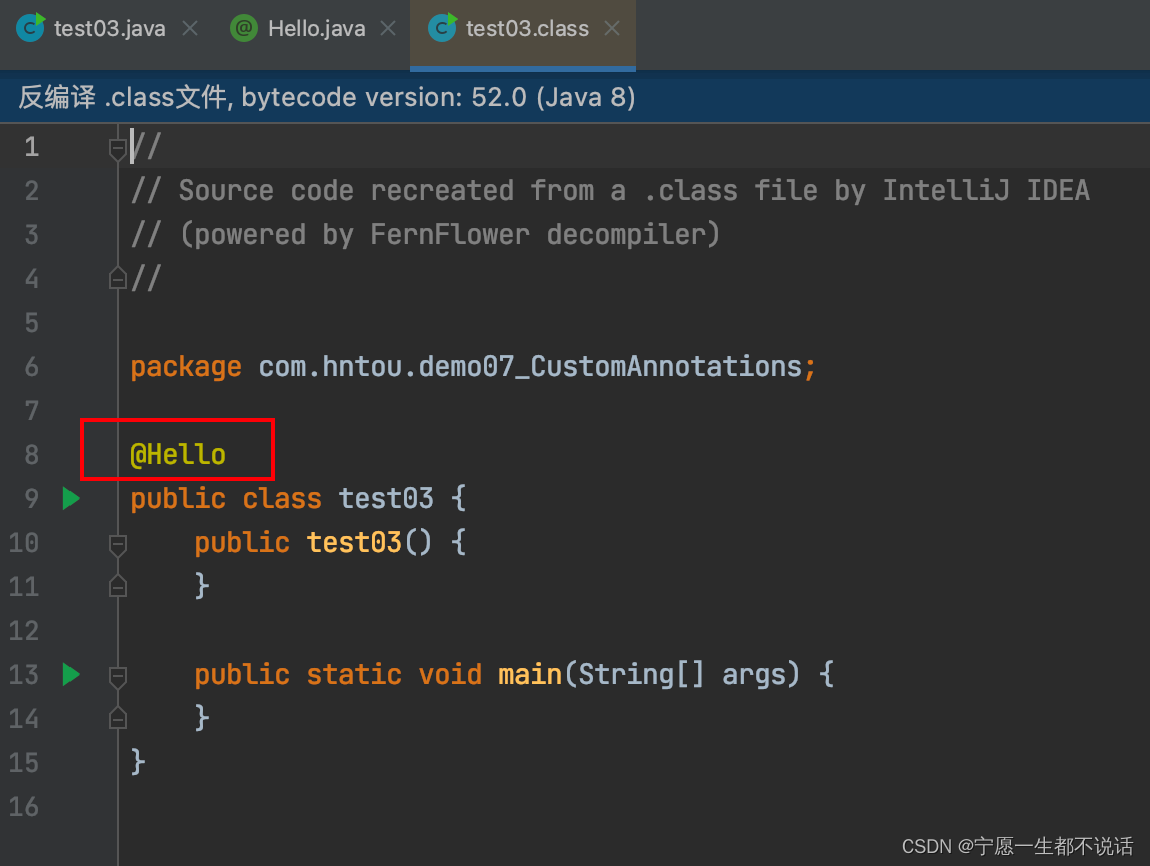The width and height of the screenshot is (1150, 866).
Task: Click the gutter marker next to line 13
Action: [x=117, y=674]
